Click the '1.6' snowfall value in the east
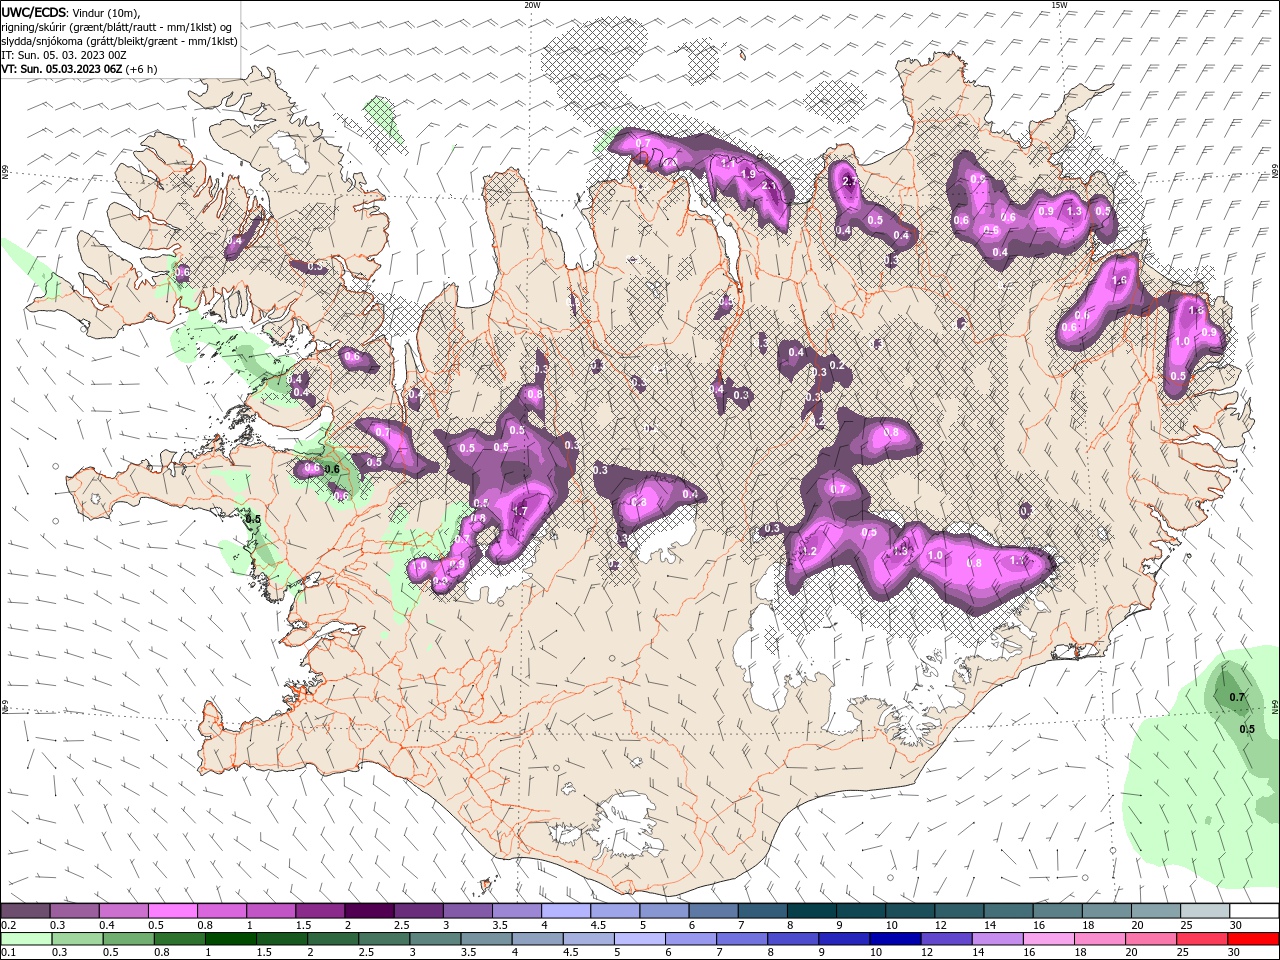Image resolution: width=1280 pixels, height=960 pixels. click(1119, 281)
